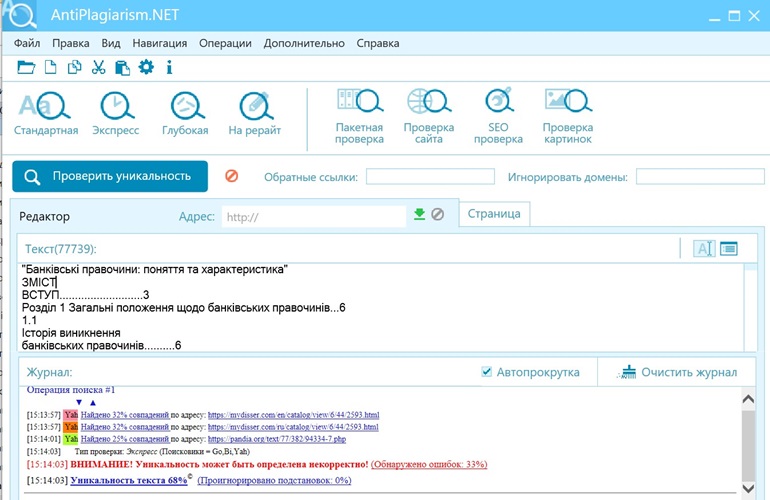Click Проигнорировано подстановок: 0% link
Image resolution: width=770 pixels, height=500 pixels.
point(274,480)
